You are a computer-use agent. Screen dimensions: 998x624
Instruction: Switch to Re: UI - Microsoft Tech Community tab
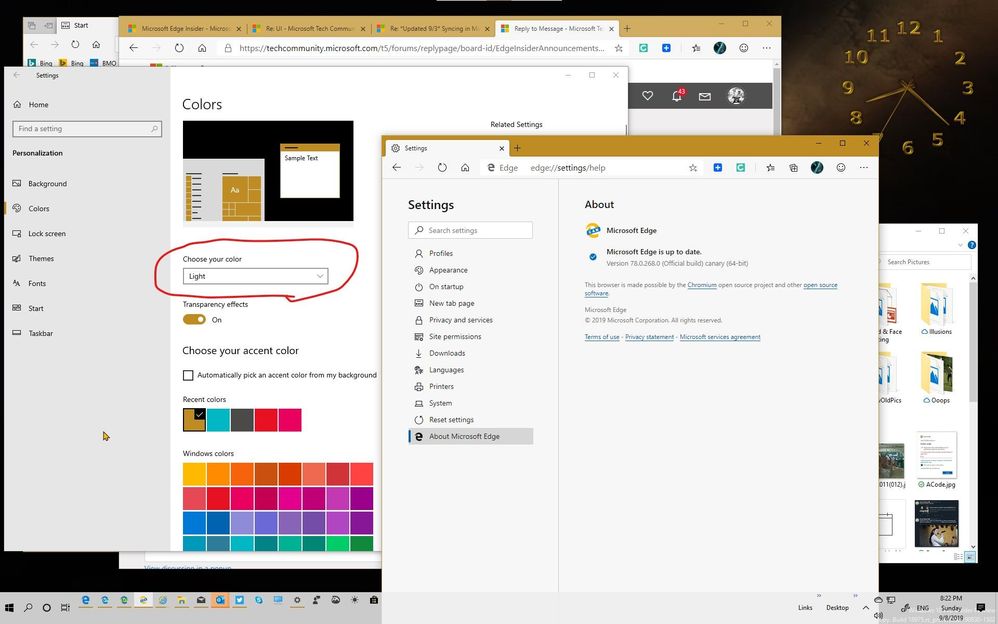[x=309, y=28]
